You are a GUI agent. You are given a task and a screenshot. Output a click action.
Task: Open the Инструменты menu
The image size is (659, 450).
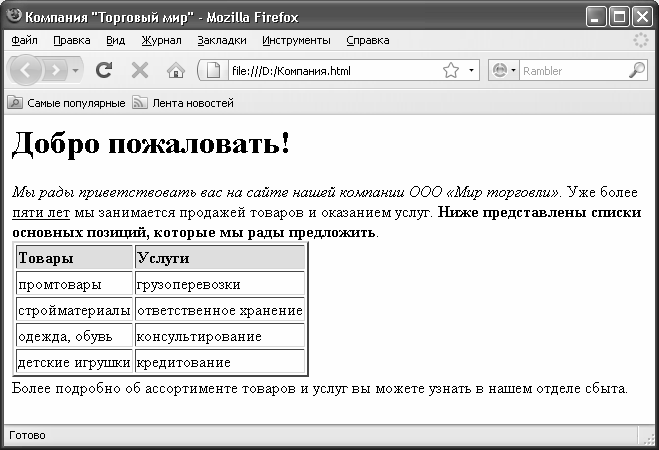[296, 41]
